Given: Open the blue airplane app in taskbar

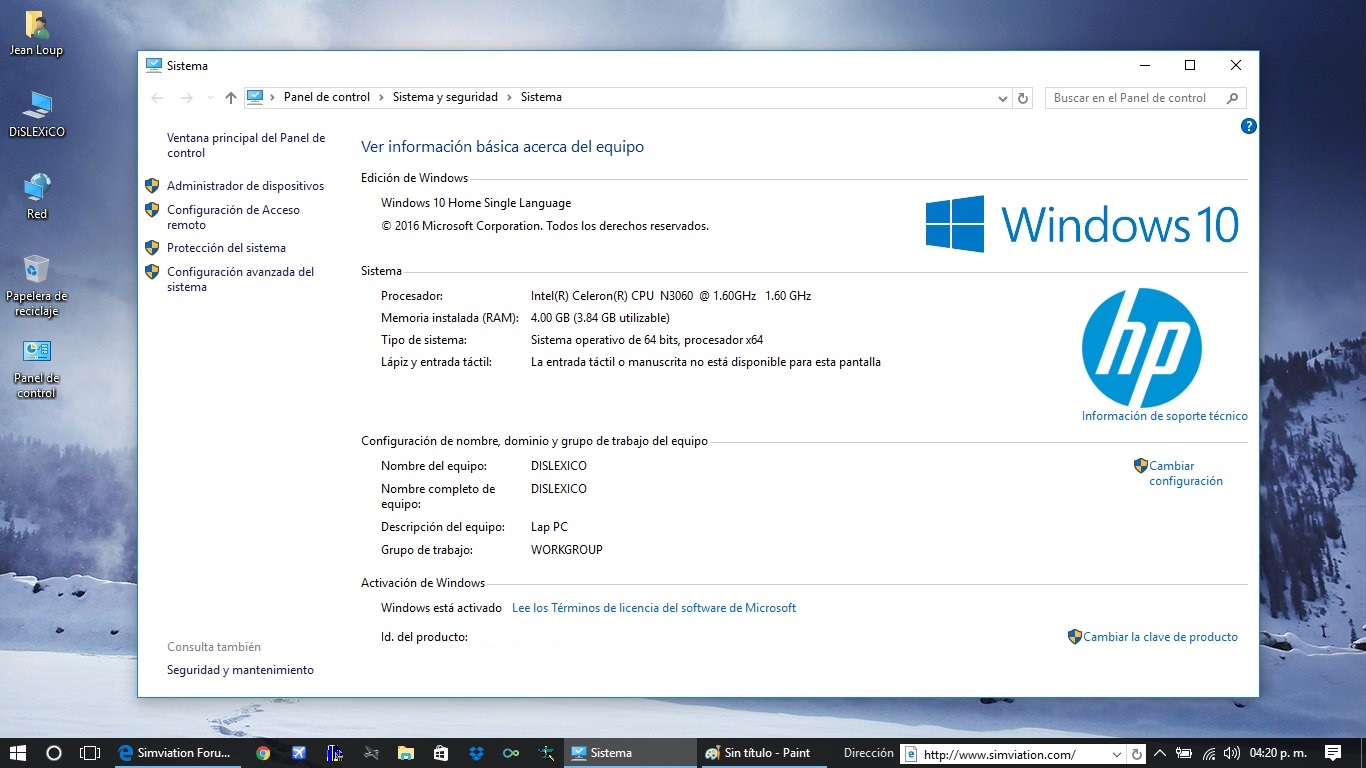Looking at the screenshot, I should click(299, 753).
